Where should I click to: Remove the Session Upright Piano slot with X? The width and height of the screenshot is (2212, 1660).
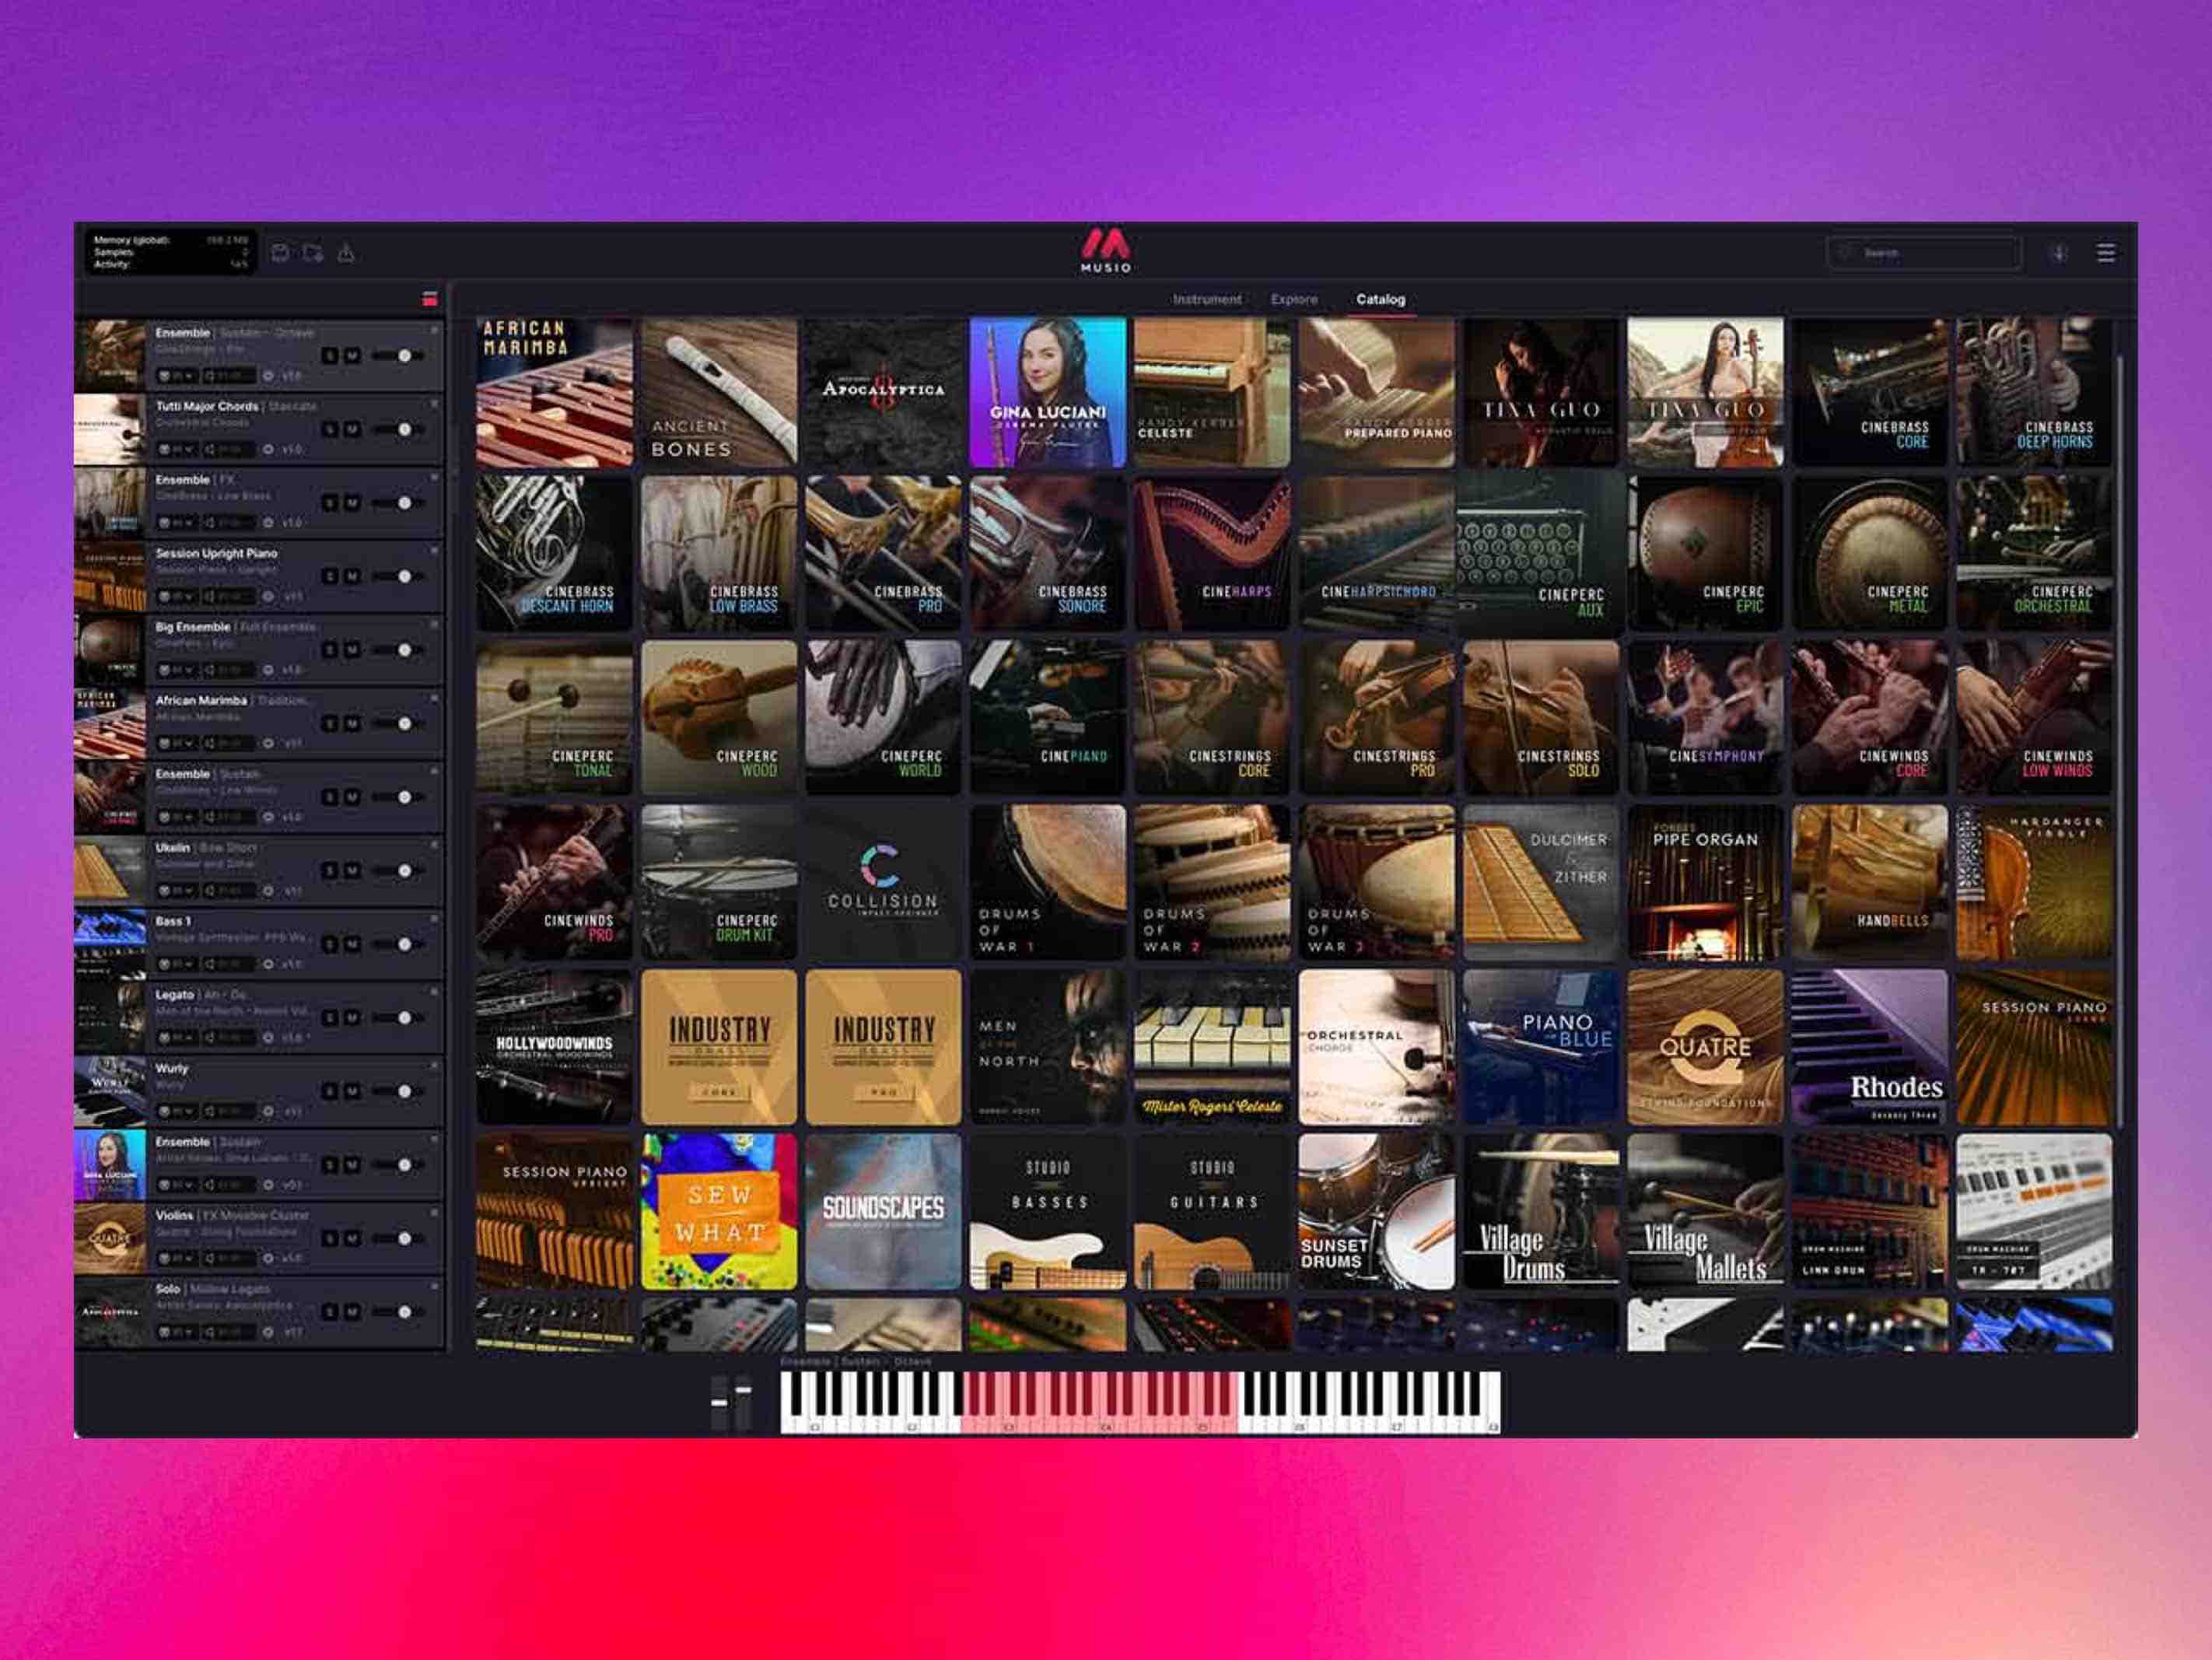pos(434,551)
